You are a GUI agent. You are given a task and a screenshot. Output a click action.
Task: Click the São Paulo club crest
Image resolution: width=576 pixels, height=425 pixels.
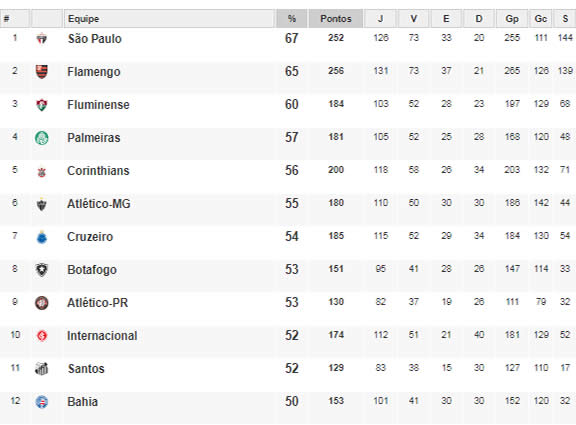point(42,38)
